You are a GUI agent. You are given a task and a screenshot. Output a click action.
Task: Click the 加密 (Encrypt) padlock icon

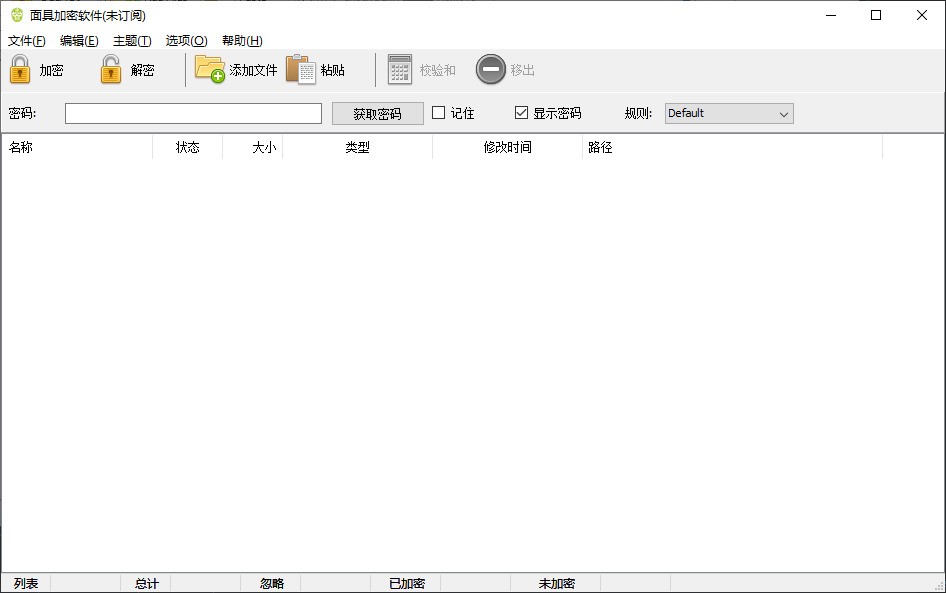(20, 70)
